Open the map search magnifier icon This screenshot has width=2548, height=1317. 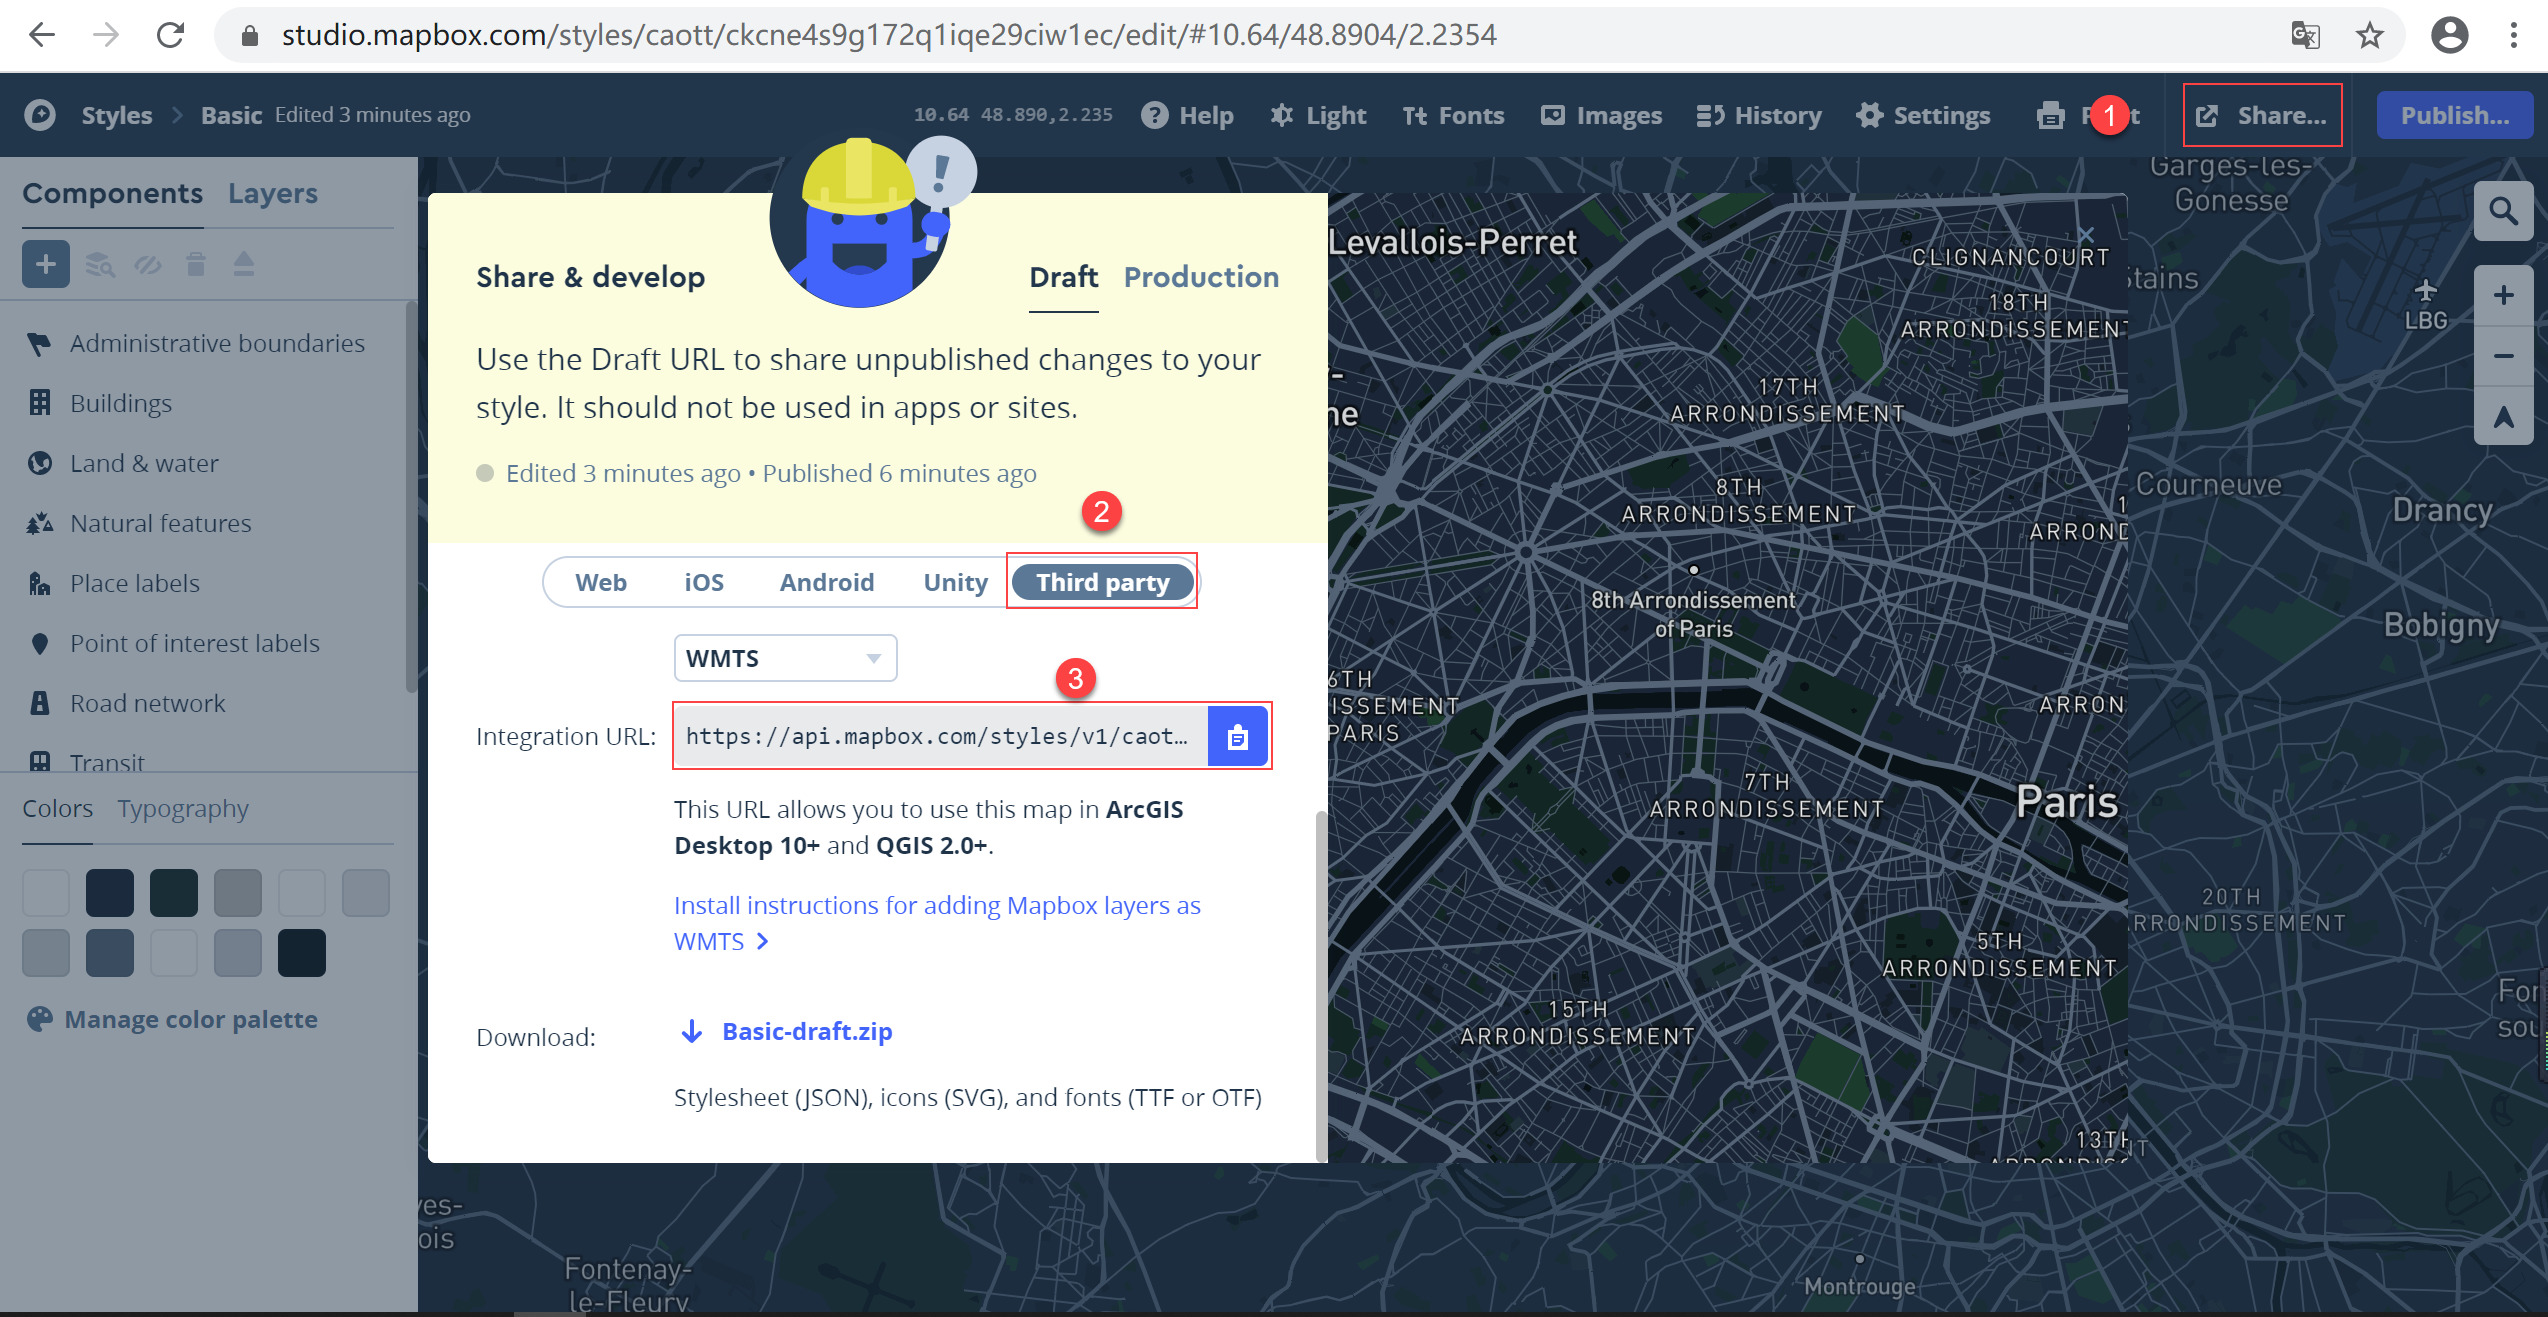[x=2502, y=211]
